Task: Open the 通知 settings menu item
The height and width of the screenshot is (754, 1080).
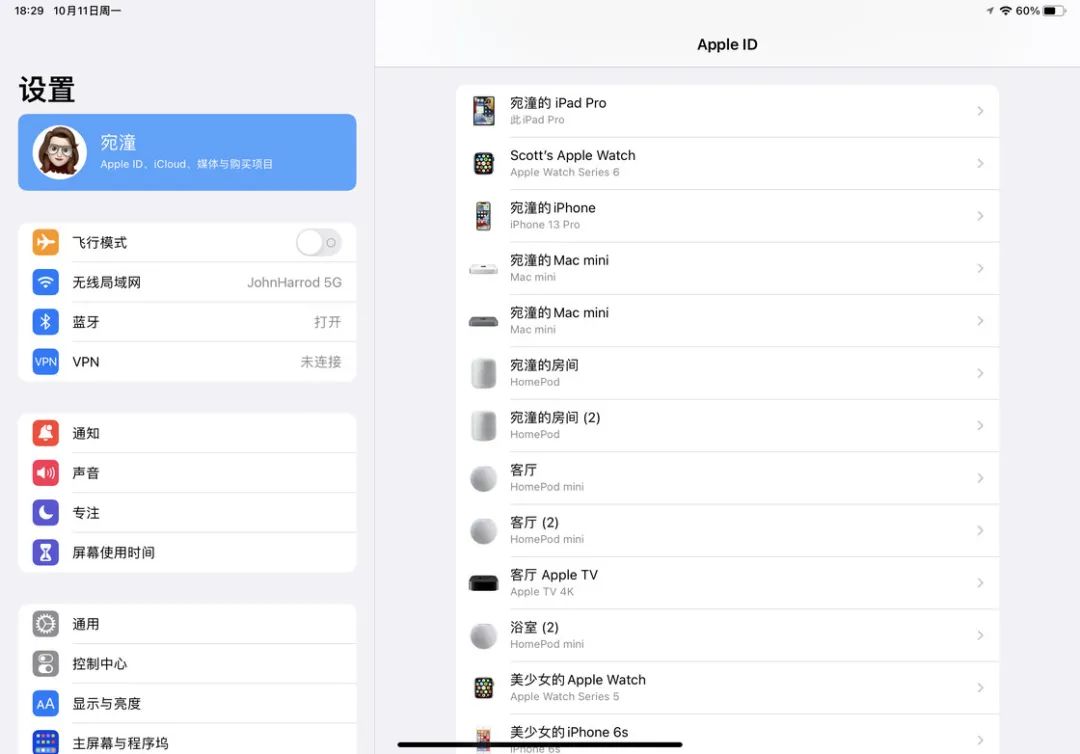Action: point(187,433)
